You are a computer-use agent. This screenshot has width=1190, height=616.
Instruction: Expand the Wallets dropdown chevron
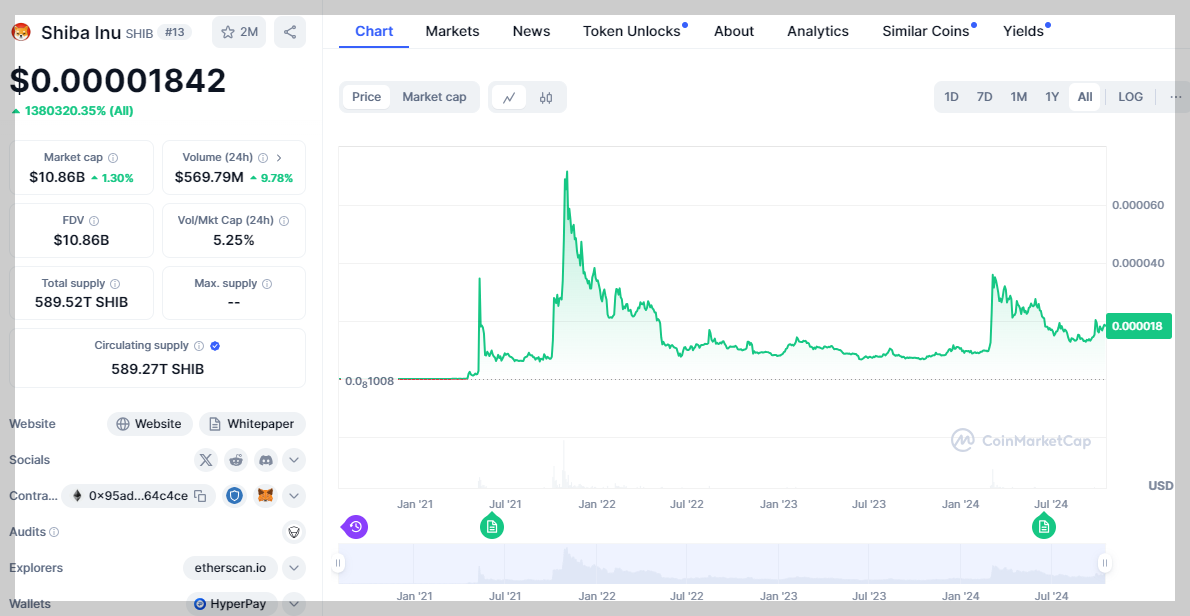[x=294, y=604]
